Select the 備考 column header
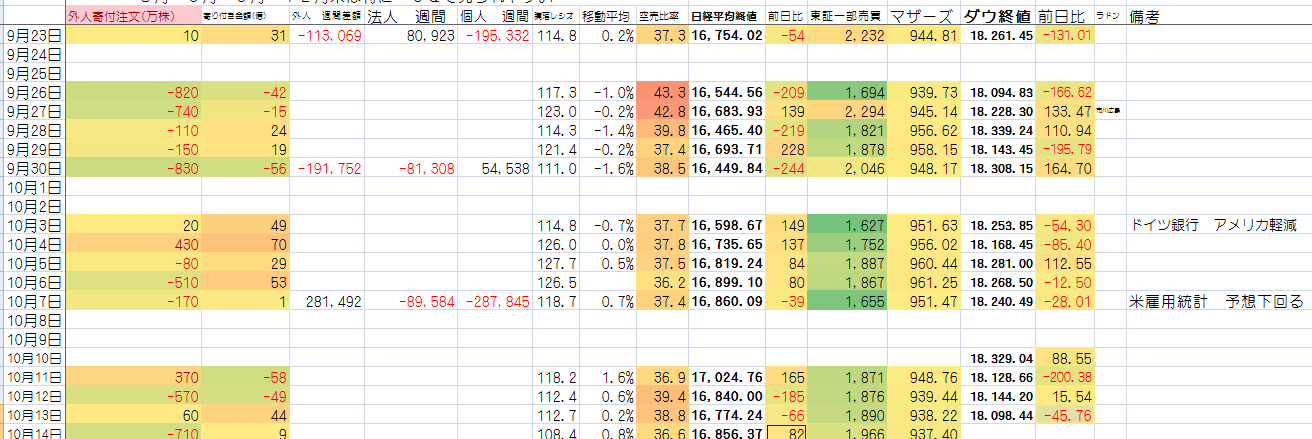Image resolution: width=1312 pixels, height=439 pixels. 1146,17
